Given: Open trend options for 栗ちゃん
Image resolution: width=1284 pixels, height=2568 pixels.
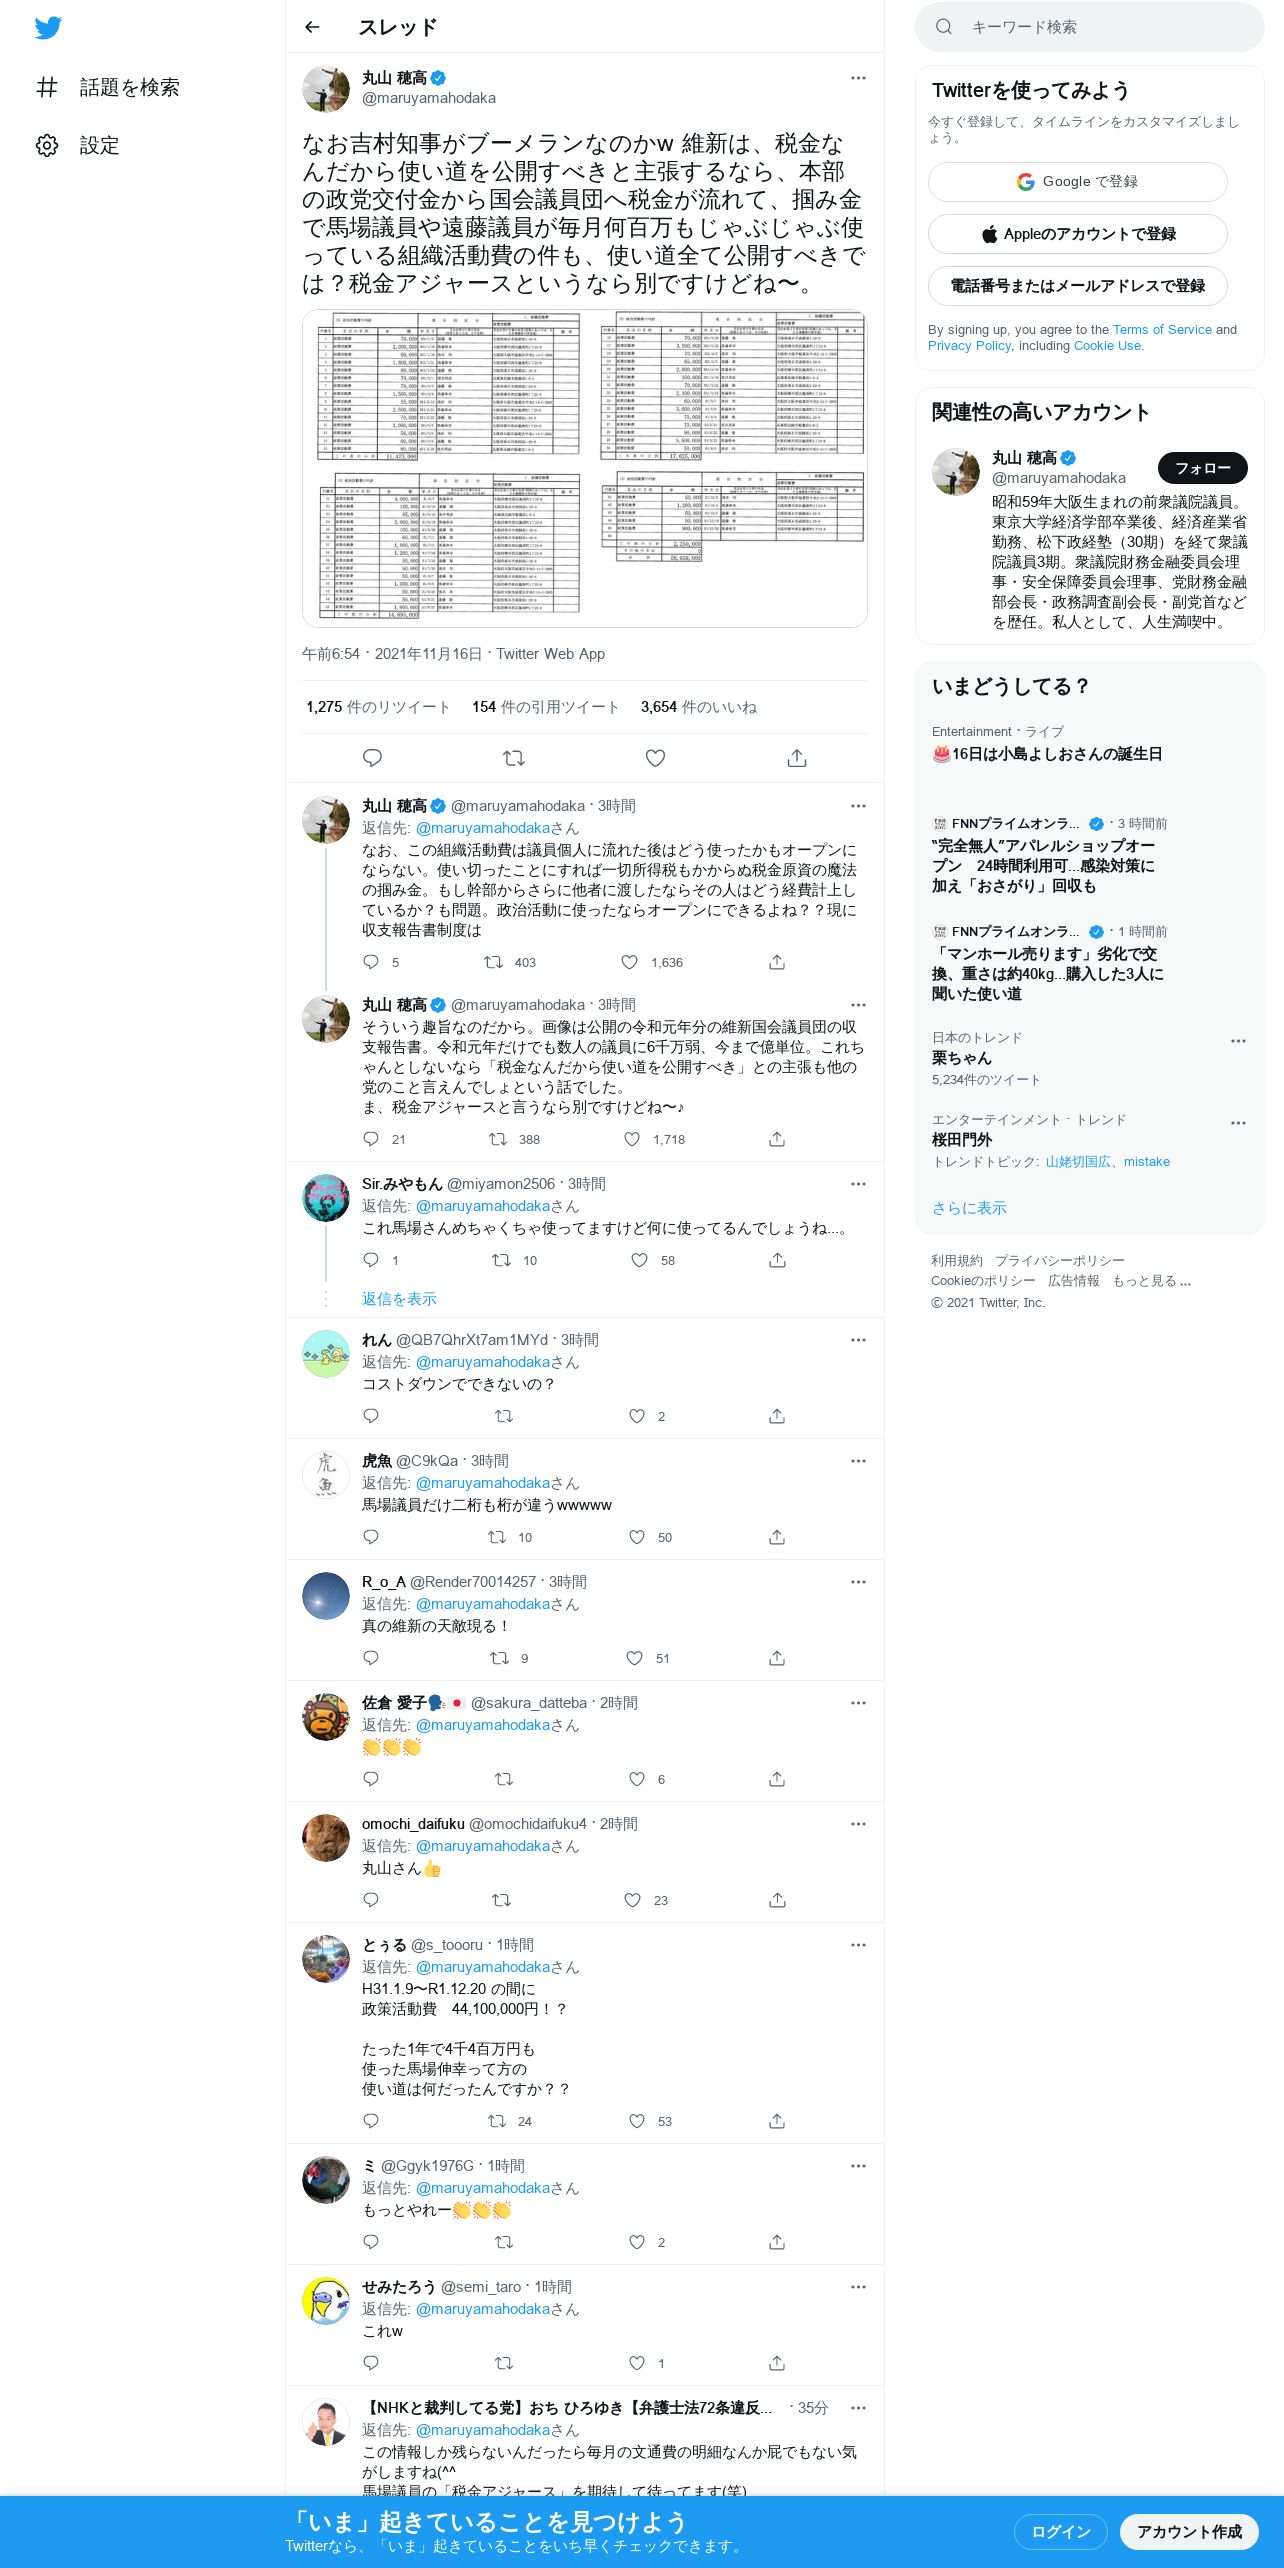Looking at the screenshot, I should point(1238,1041).
